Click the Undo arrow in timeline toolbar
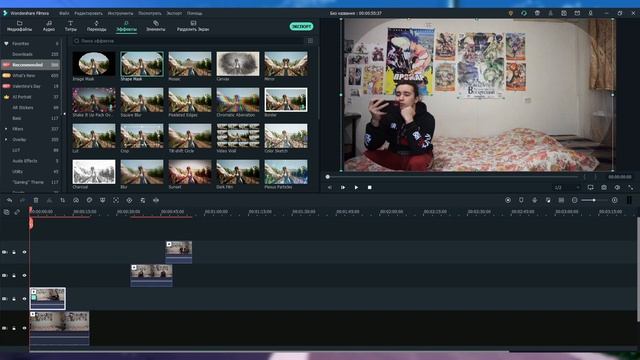The width and height of the screenshot is (640, 360). coord(9,200)
